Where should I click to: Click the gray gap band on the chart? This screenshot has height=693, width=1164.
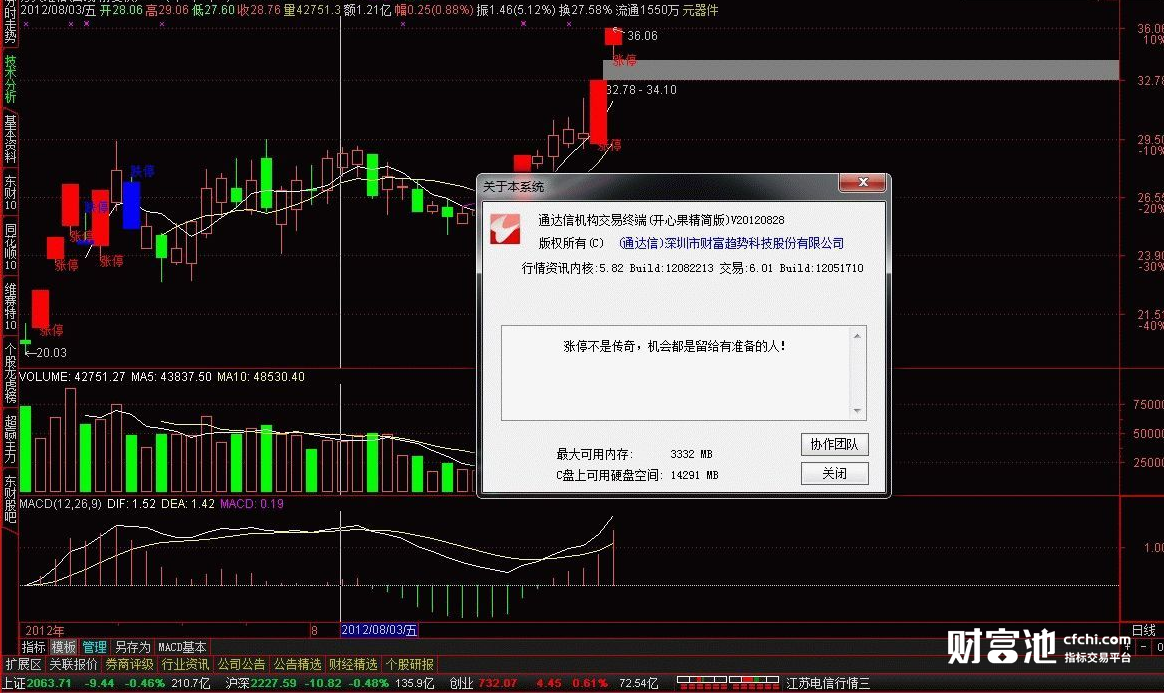[x=861, y=70]
